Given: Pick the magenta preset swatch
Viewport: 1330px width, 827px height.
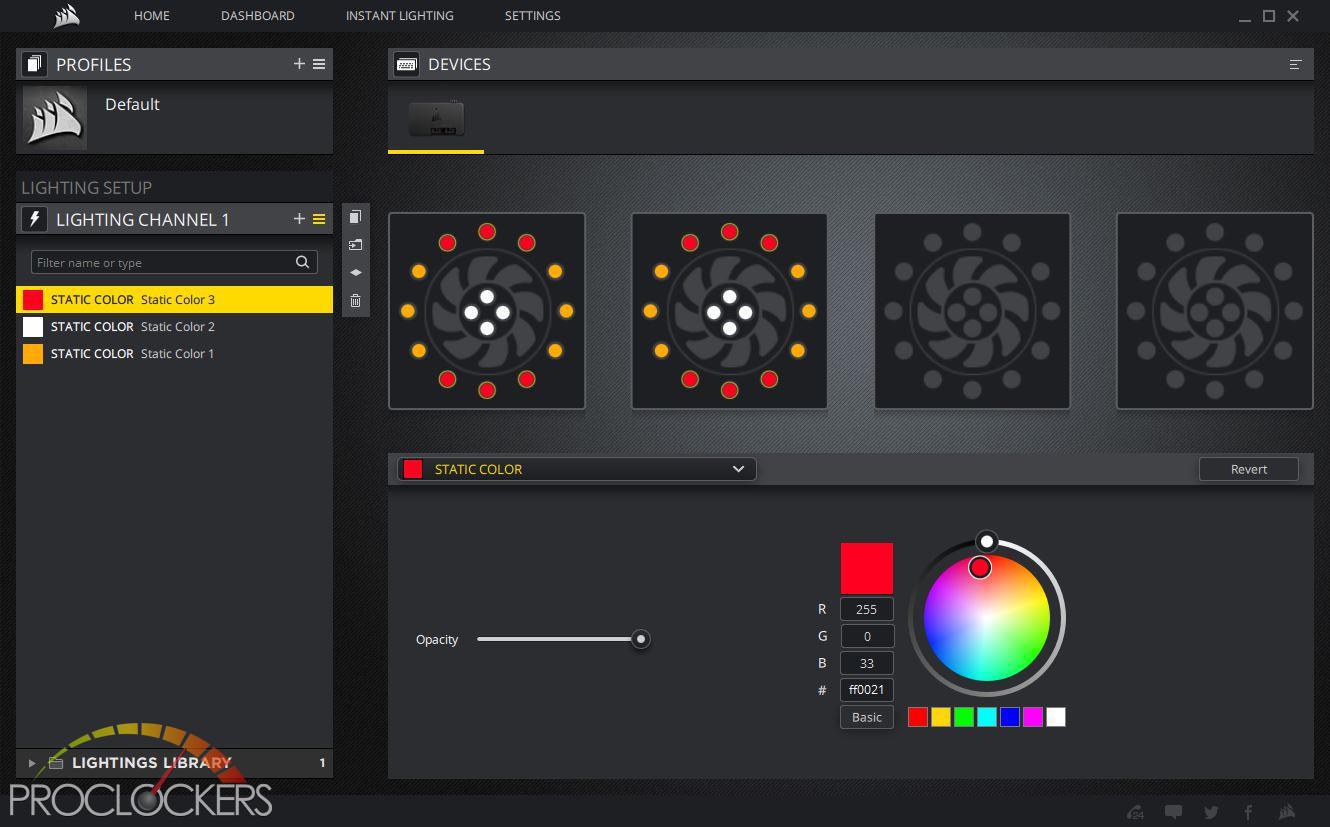Looking at the screenshot, I should pyautogui.click(x=1033, y=716).
